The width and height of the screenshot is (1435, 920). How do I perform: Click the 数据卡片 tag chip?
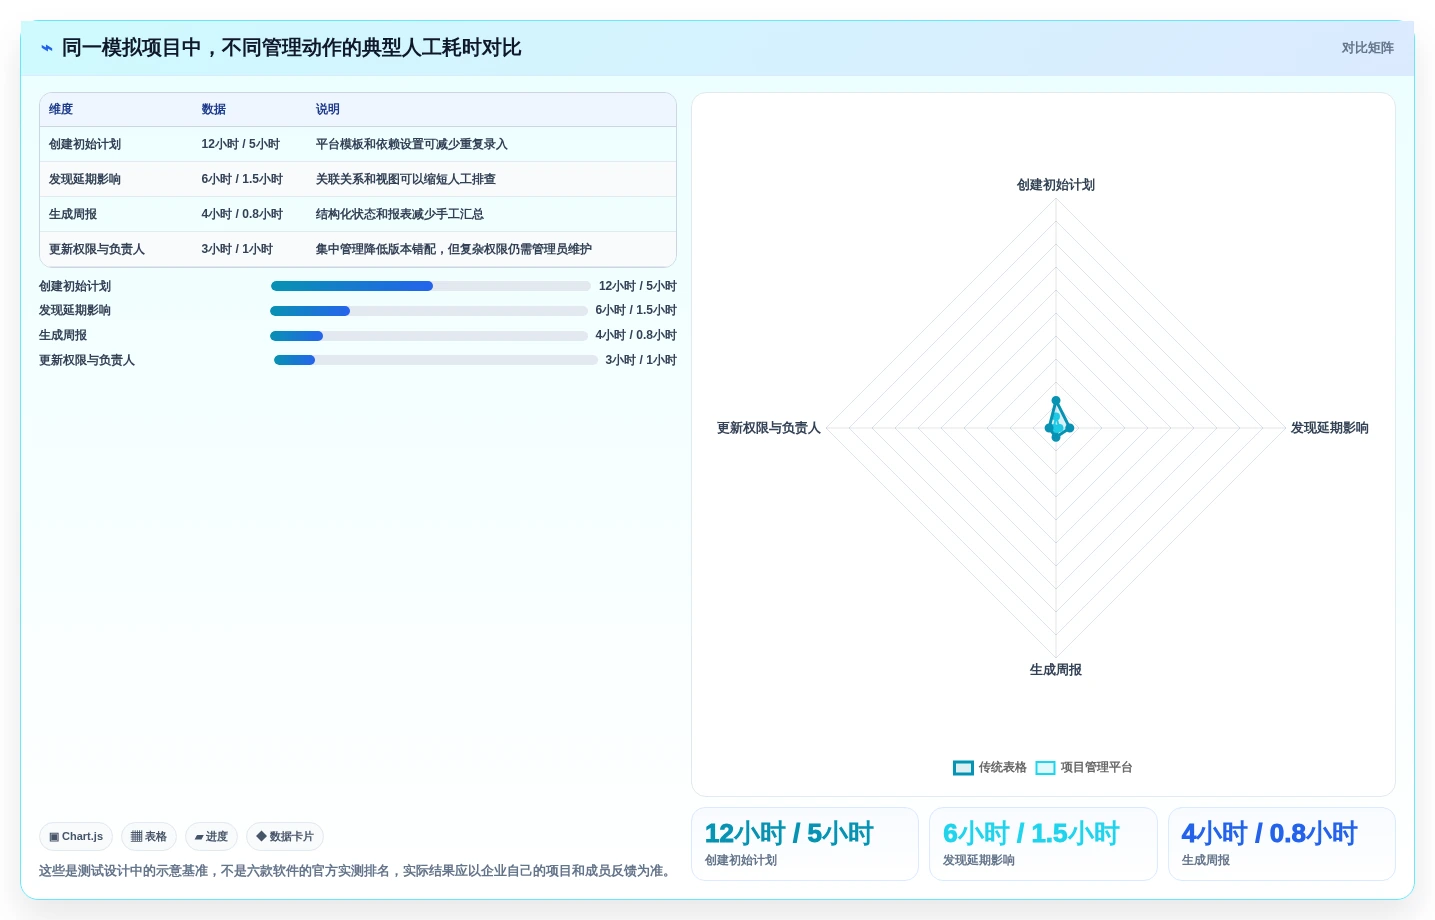tap(285, 836)
